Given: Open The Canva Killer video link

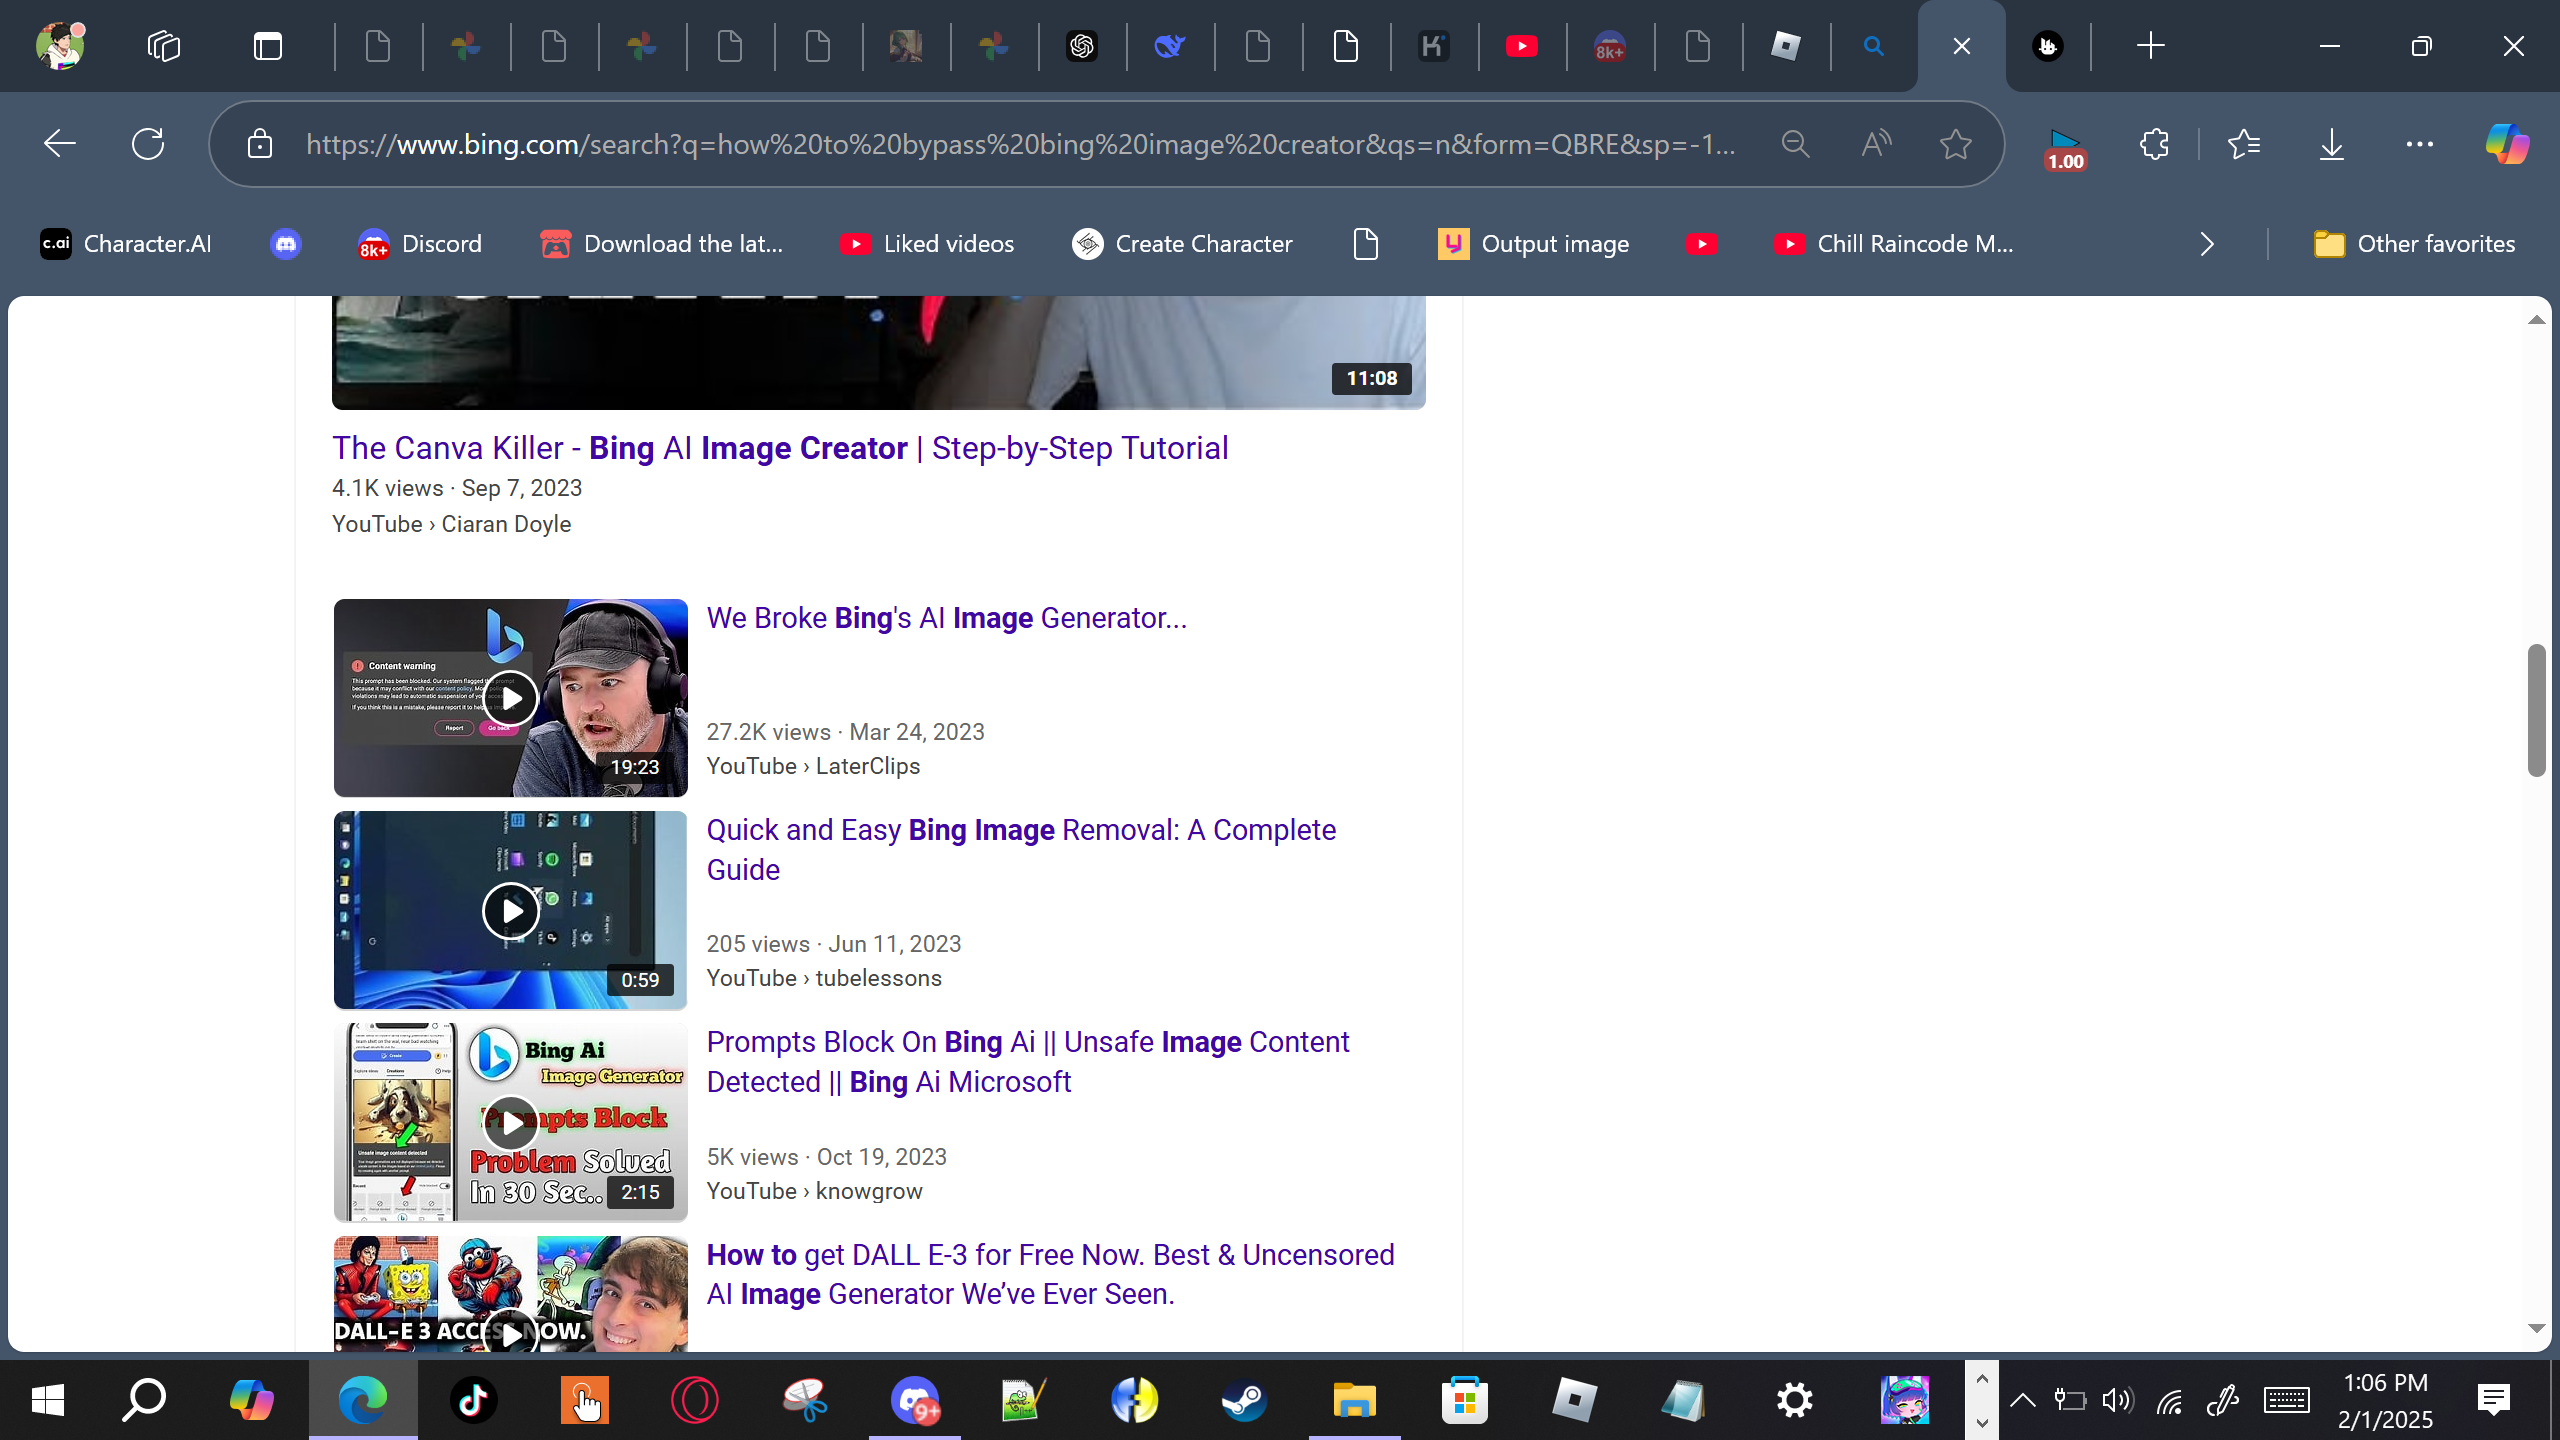Looking at the screenshot, I should click(x=779, y=448).
